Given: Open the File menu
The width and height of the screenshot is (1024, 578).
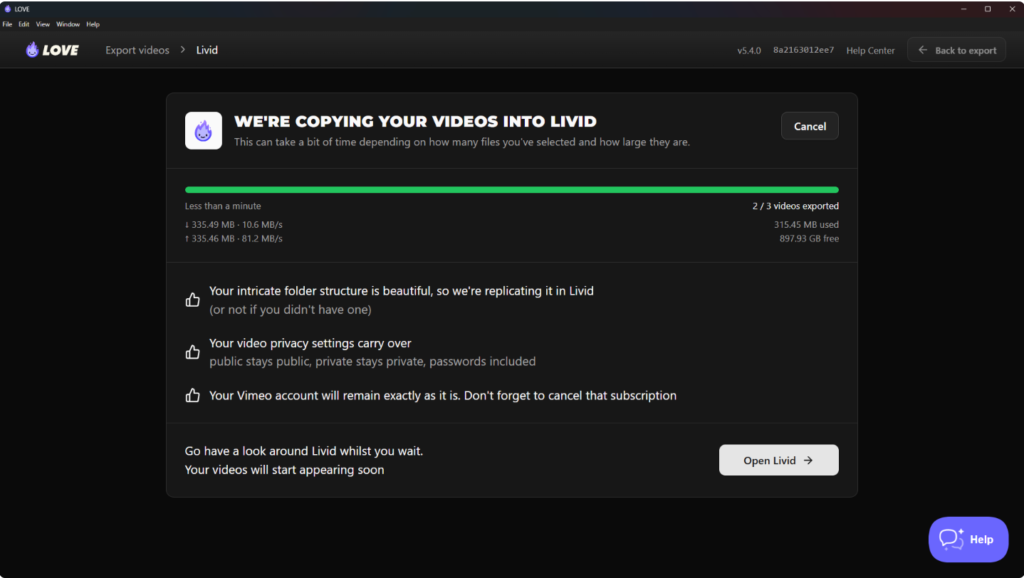Looking at the screenshot, I should click(x=7, y=24).
